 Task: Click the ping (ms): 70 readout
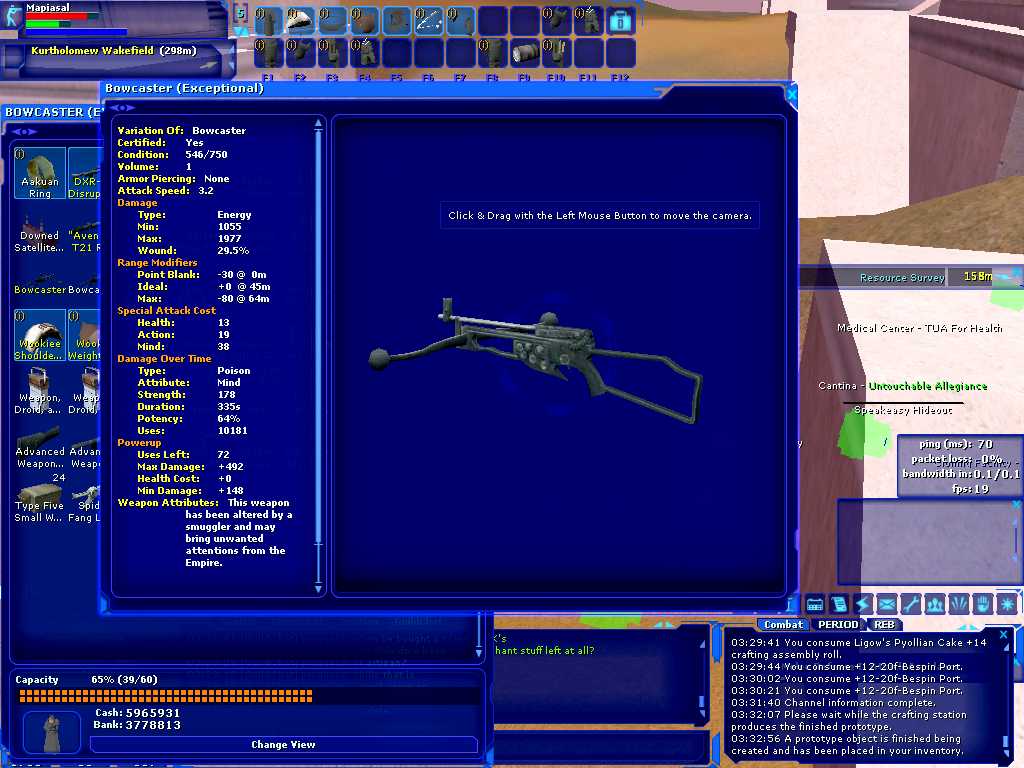click(956, 444)
